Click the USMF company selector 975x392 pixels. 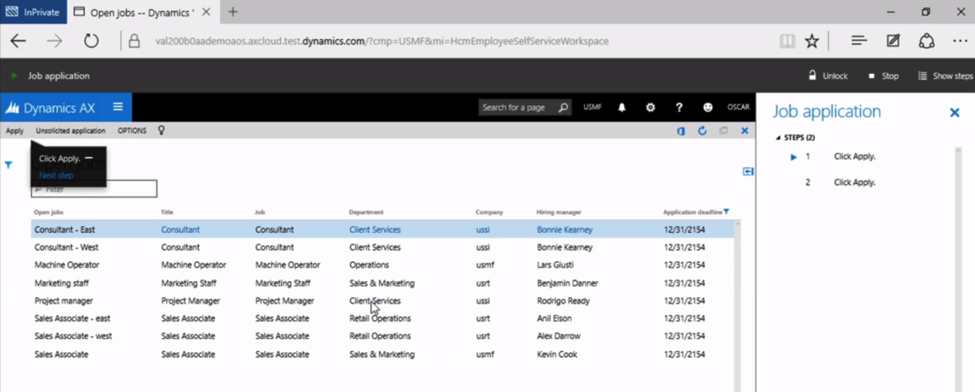click(x=592, y=108)
